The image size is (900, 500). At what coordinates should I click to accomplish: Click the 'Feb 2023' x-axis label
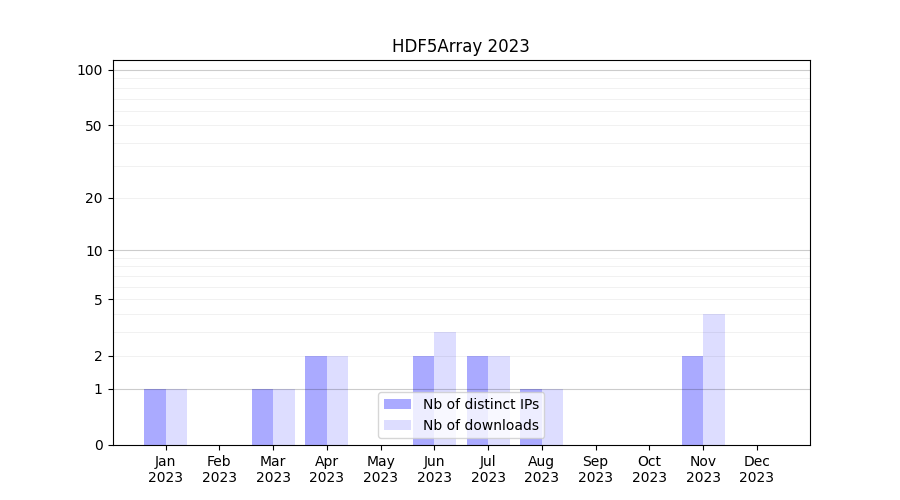coord(219,469)
